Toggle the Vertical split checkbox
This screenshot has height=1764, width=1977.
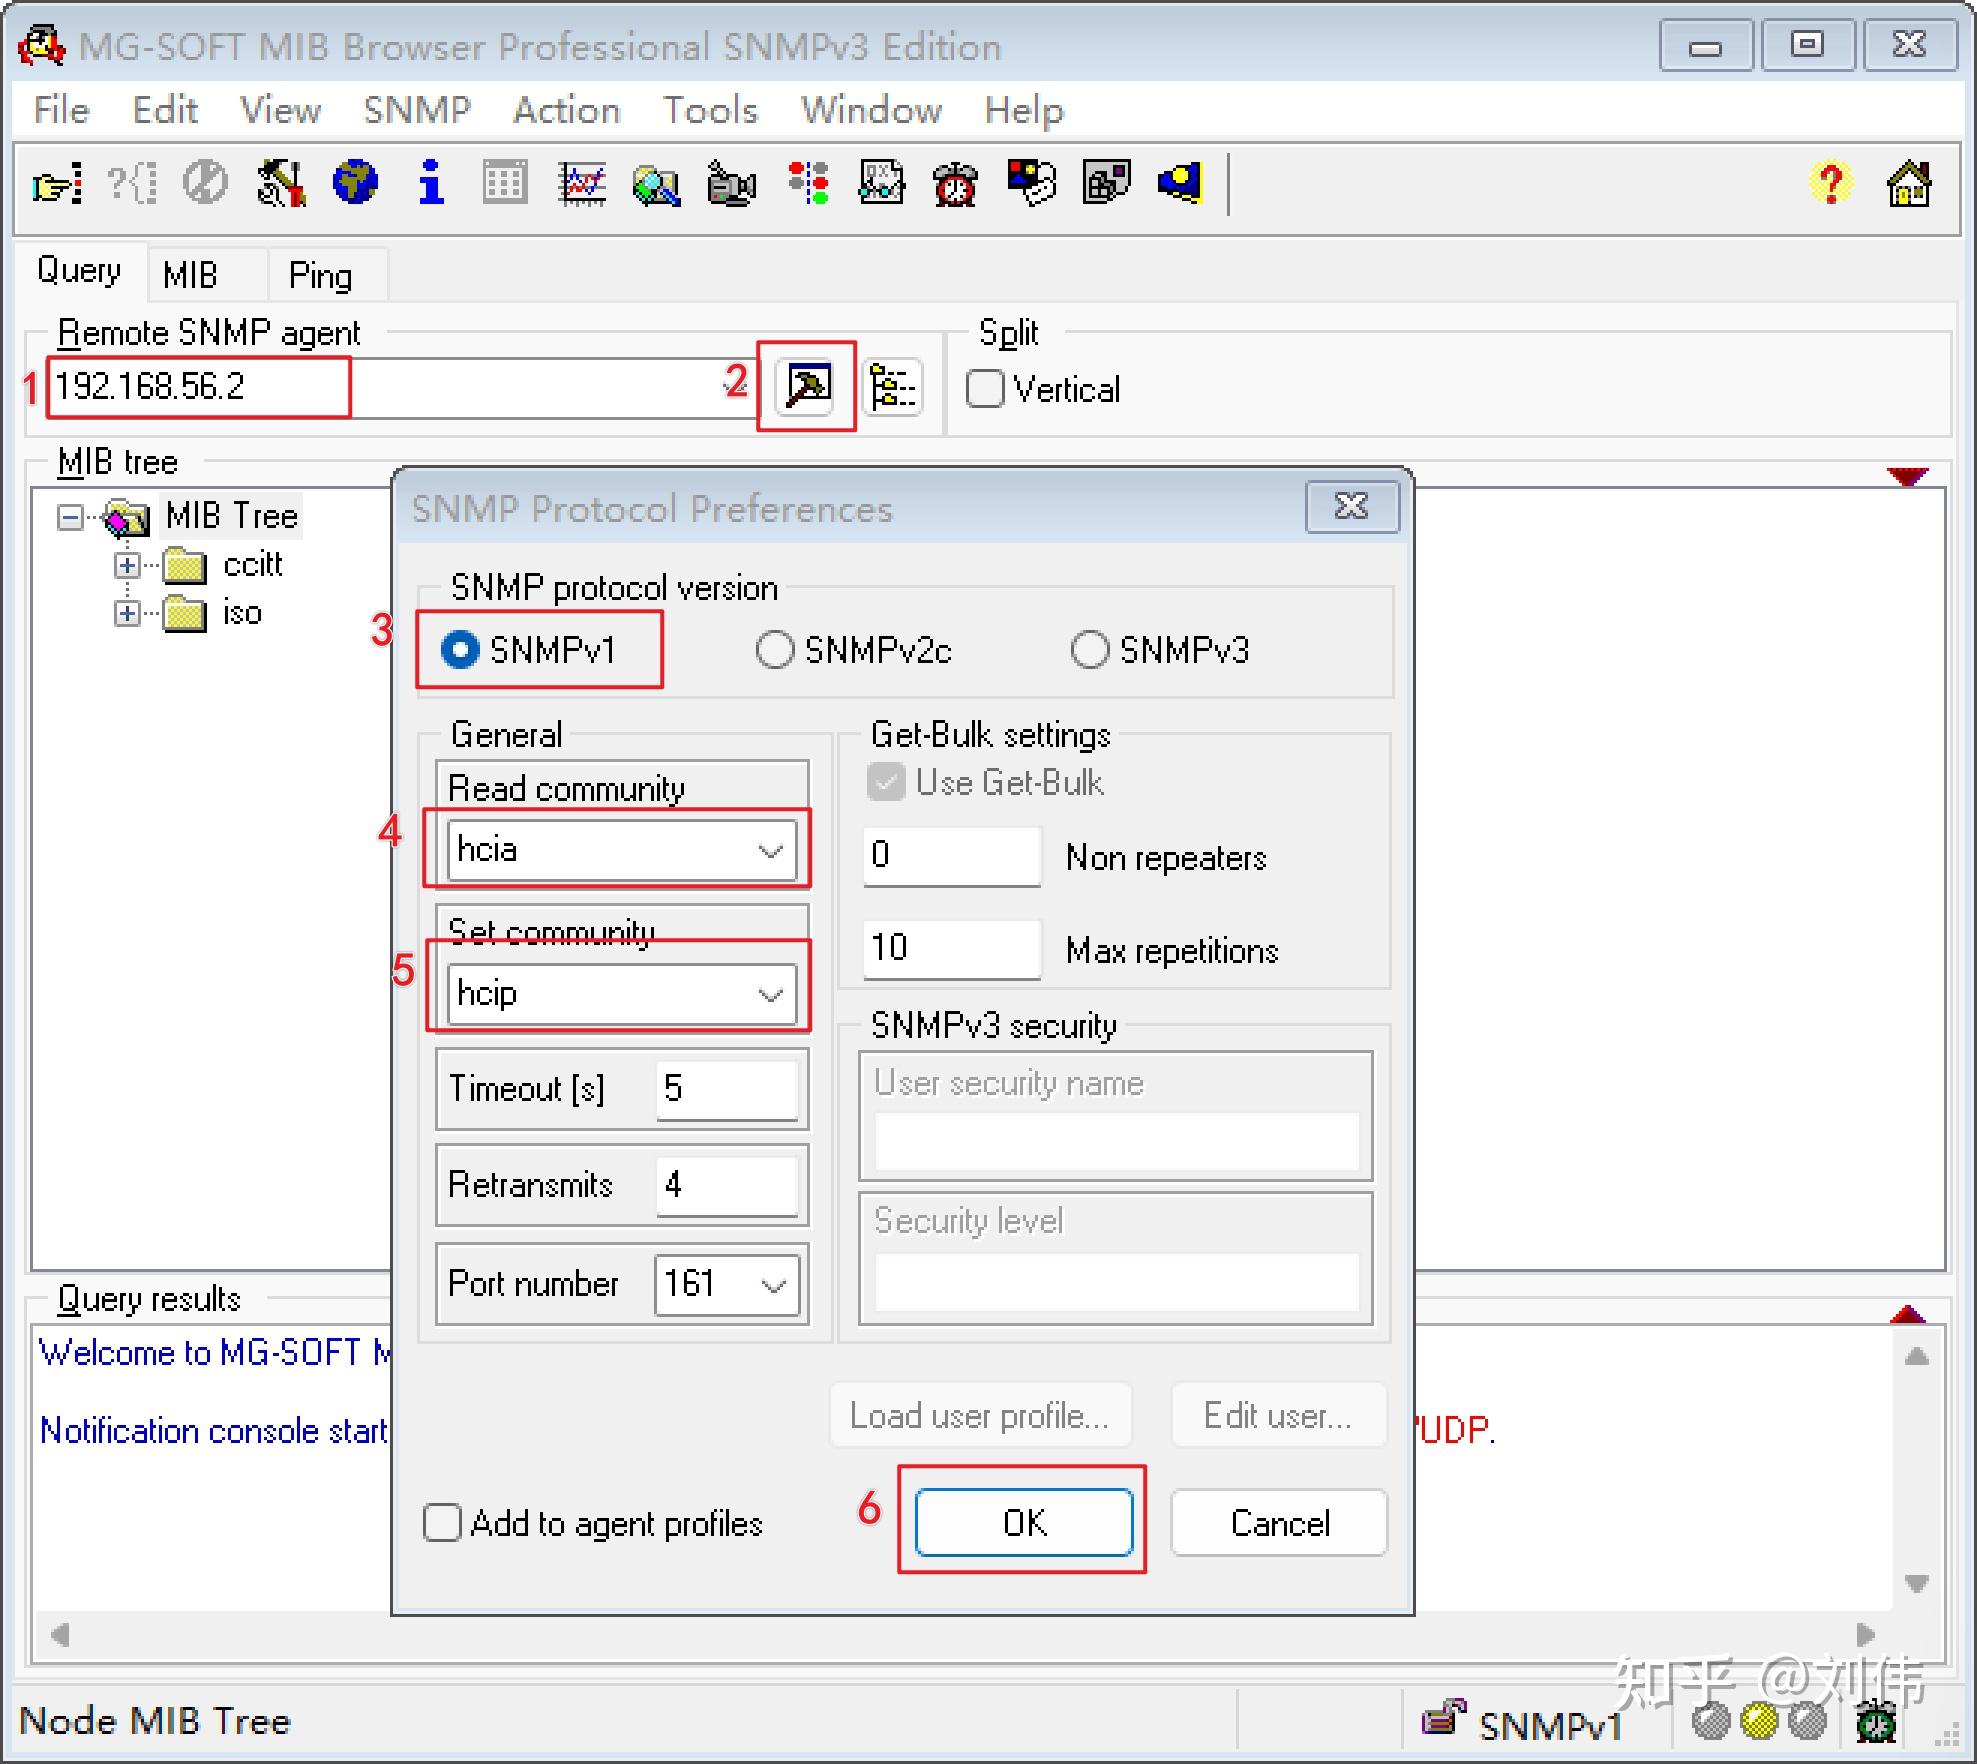985,389
